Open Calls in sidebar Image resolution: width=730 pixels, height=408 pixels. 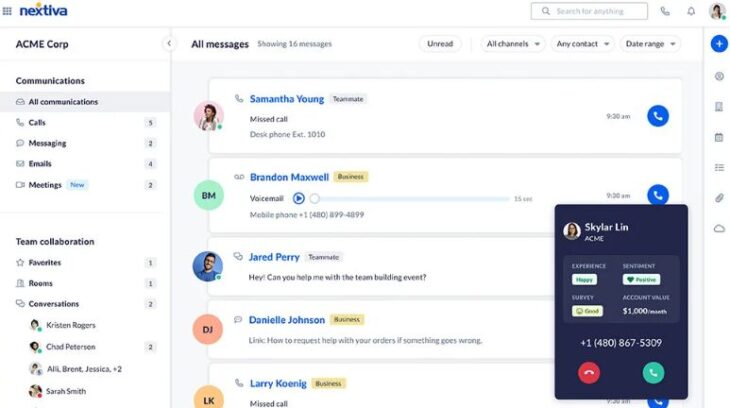tap(85, 122)
